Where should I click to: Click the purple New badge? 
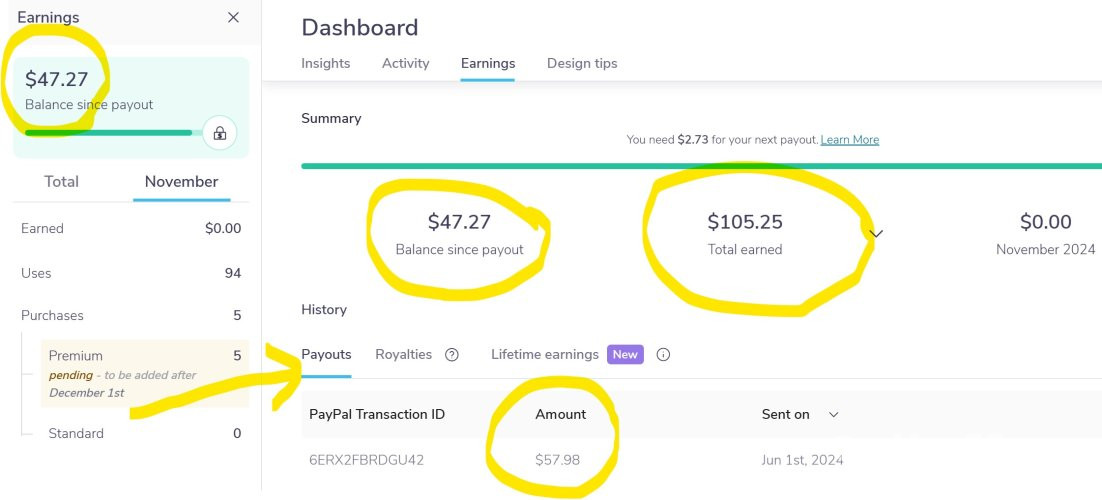pos(625,354)
